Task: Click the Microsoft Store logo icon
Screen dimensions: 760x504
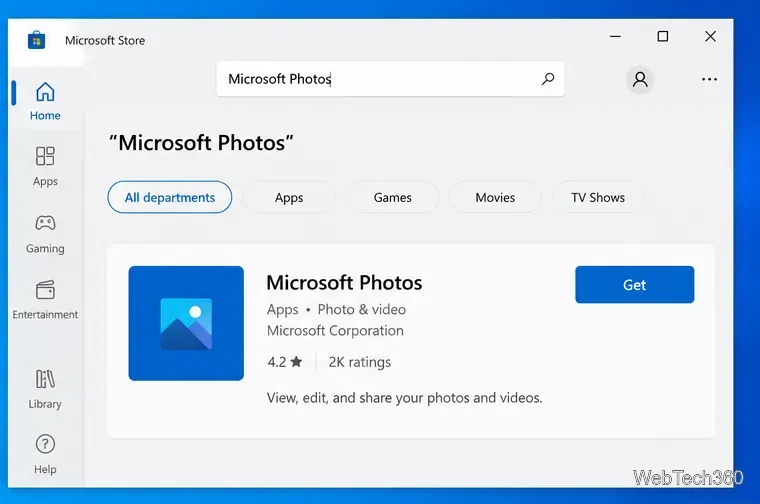Action: click(x=36, y=40)
